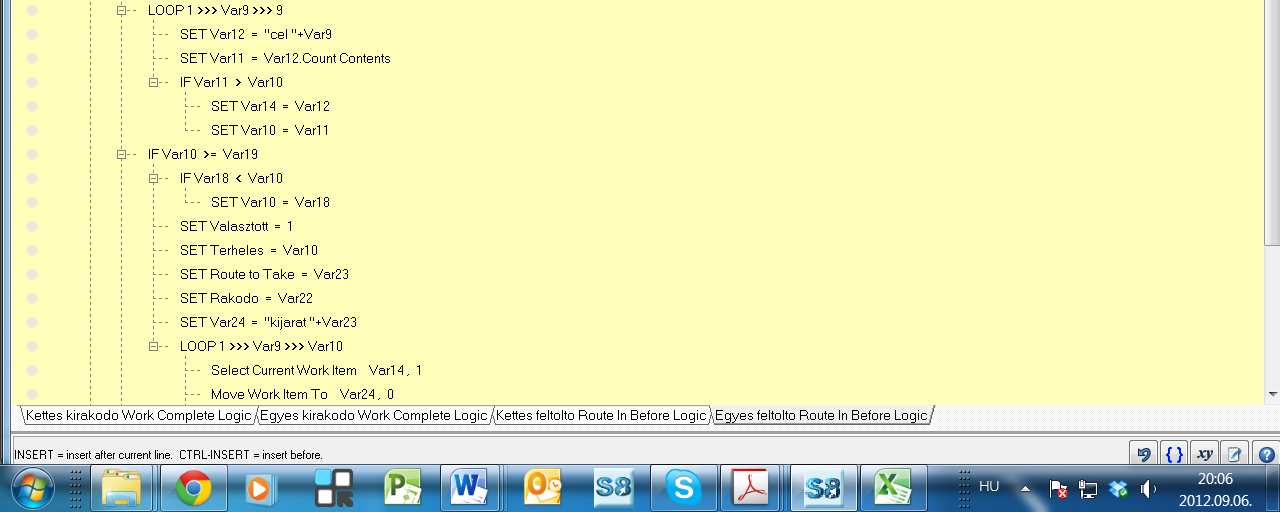The image size is (1280, 512).
Task: Toggle the margin dot on the SET Var12 row
Action: coord(32,34)
